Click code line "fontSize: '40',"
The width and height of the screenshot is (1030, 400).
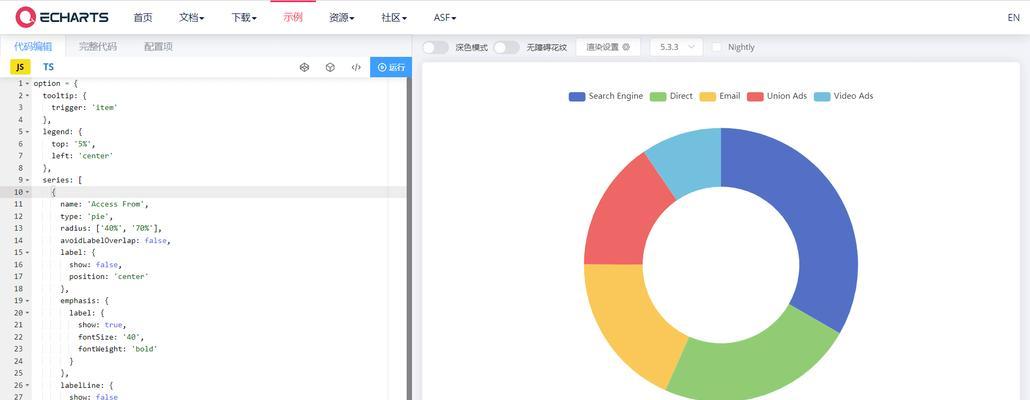(111, 337)
